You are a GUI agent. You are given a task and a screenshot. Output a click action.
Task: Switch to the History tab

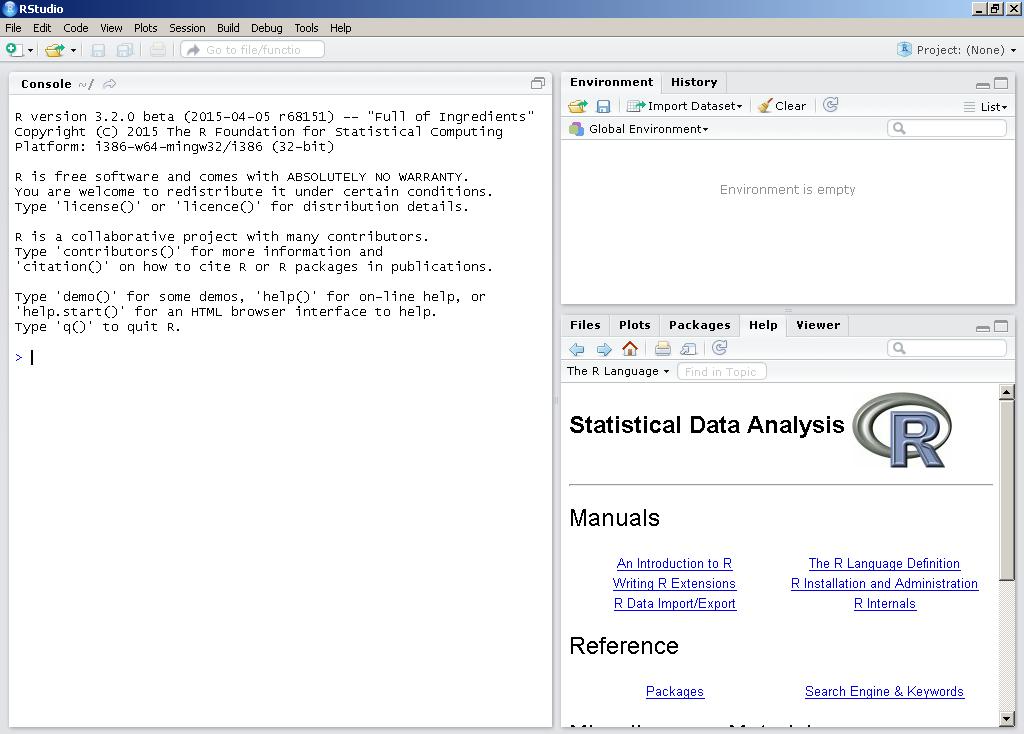click(x=694, y=82)
